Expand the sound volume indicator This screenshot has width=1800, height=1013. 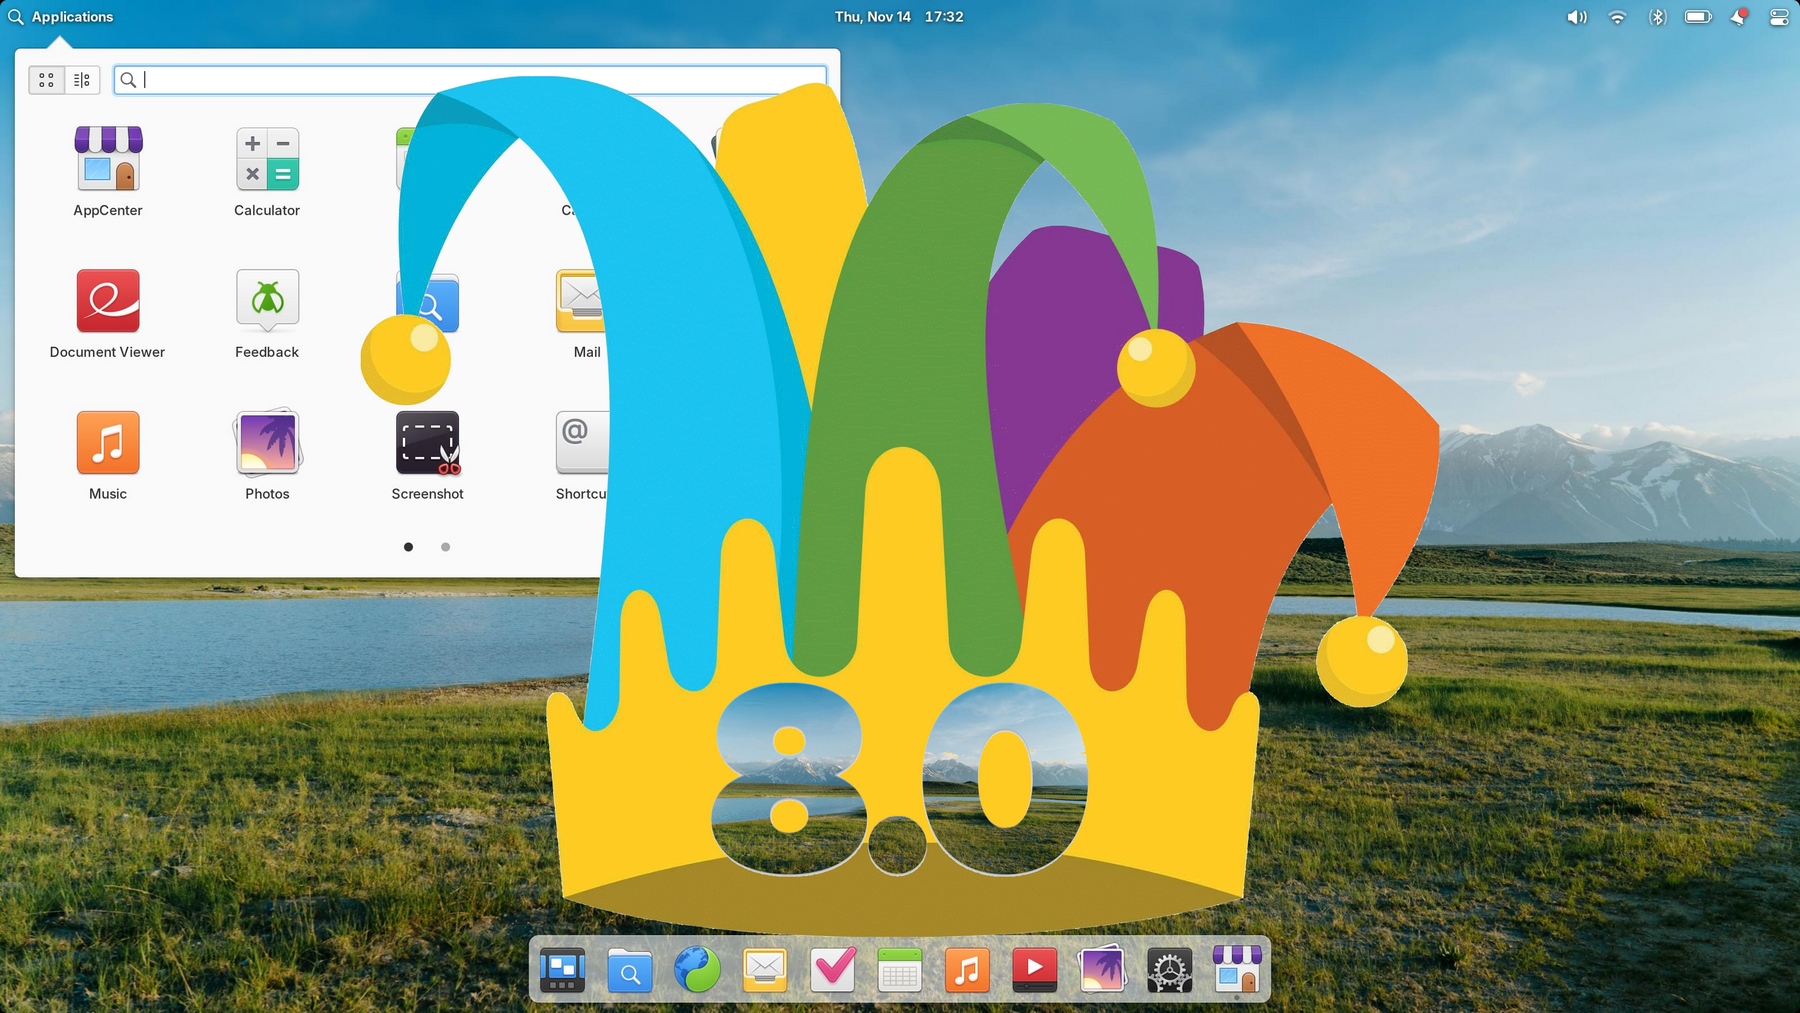[x=1576, y=17]
